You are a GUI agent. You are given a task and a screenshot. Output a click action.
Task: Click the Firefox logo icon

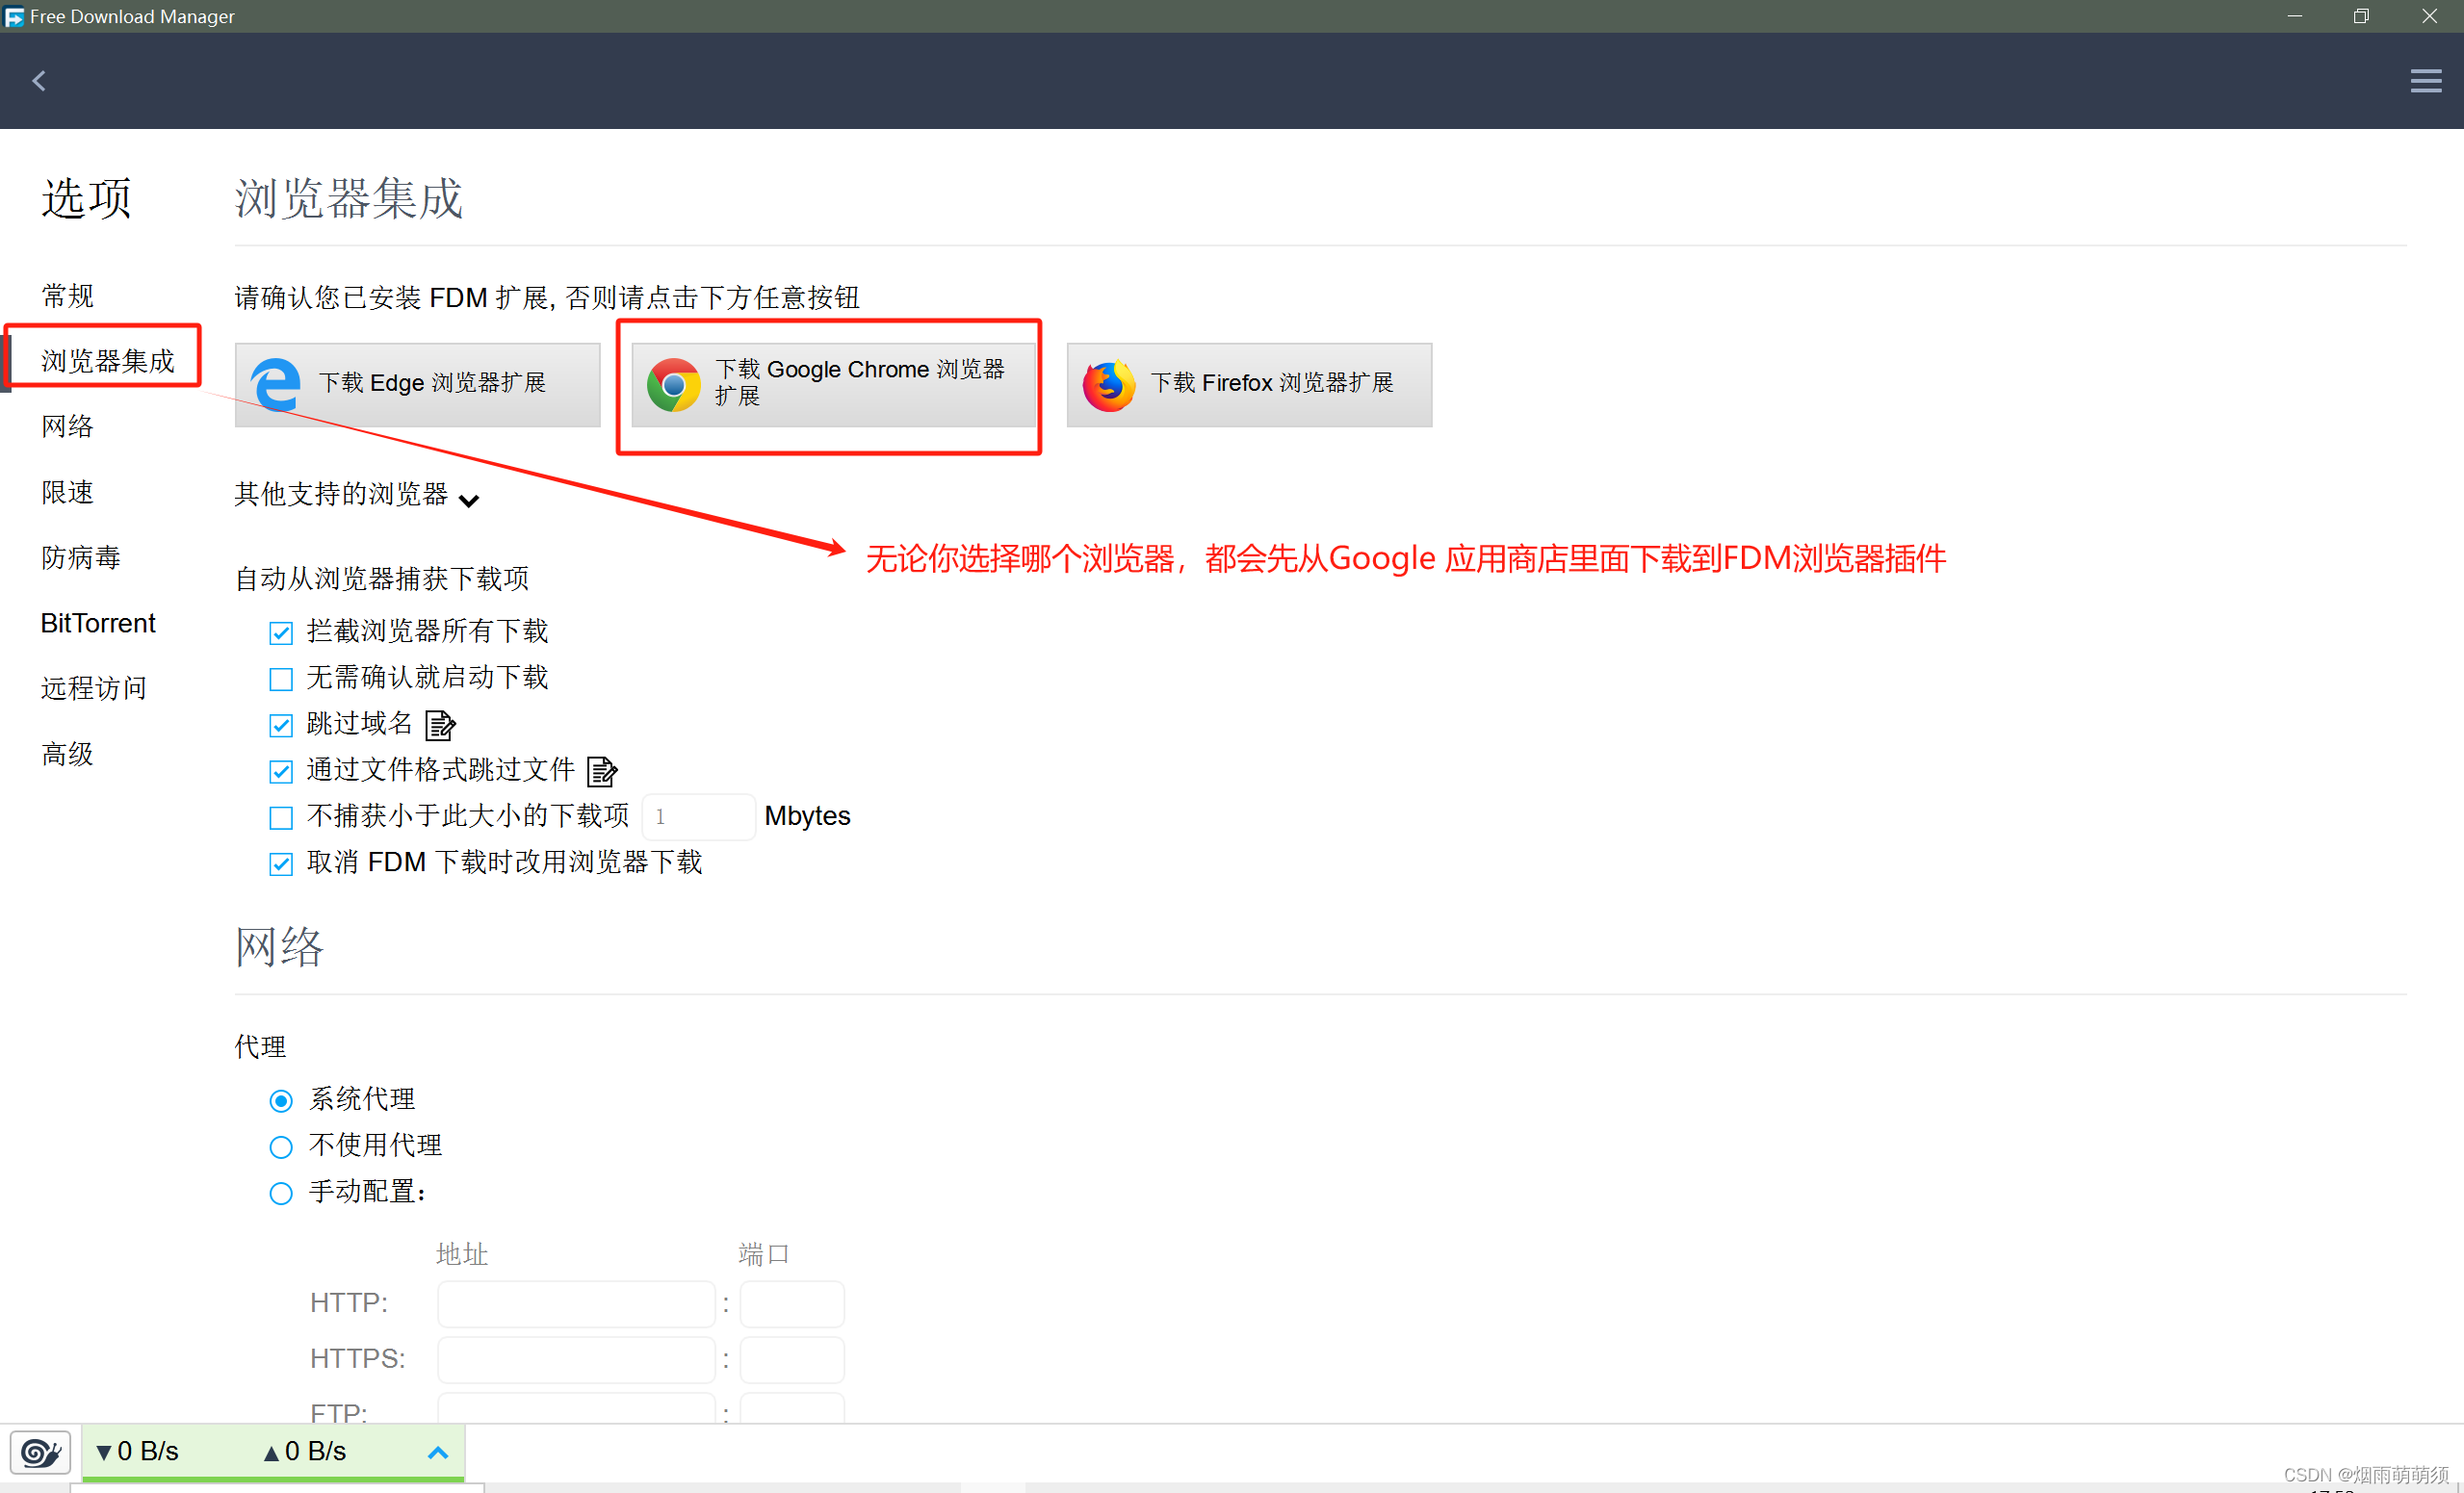click(1108, 385)
